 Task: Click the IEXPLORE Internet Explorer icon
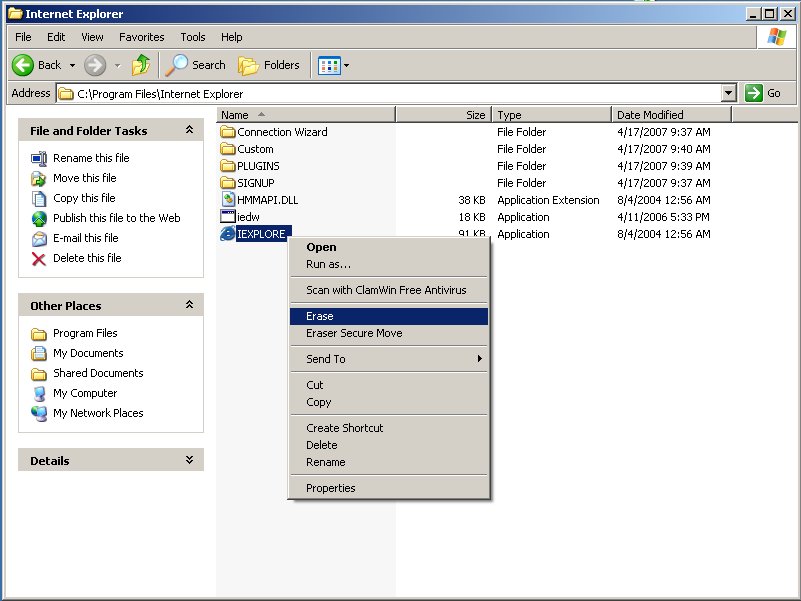227,234
